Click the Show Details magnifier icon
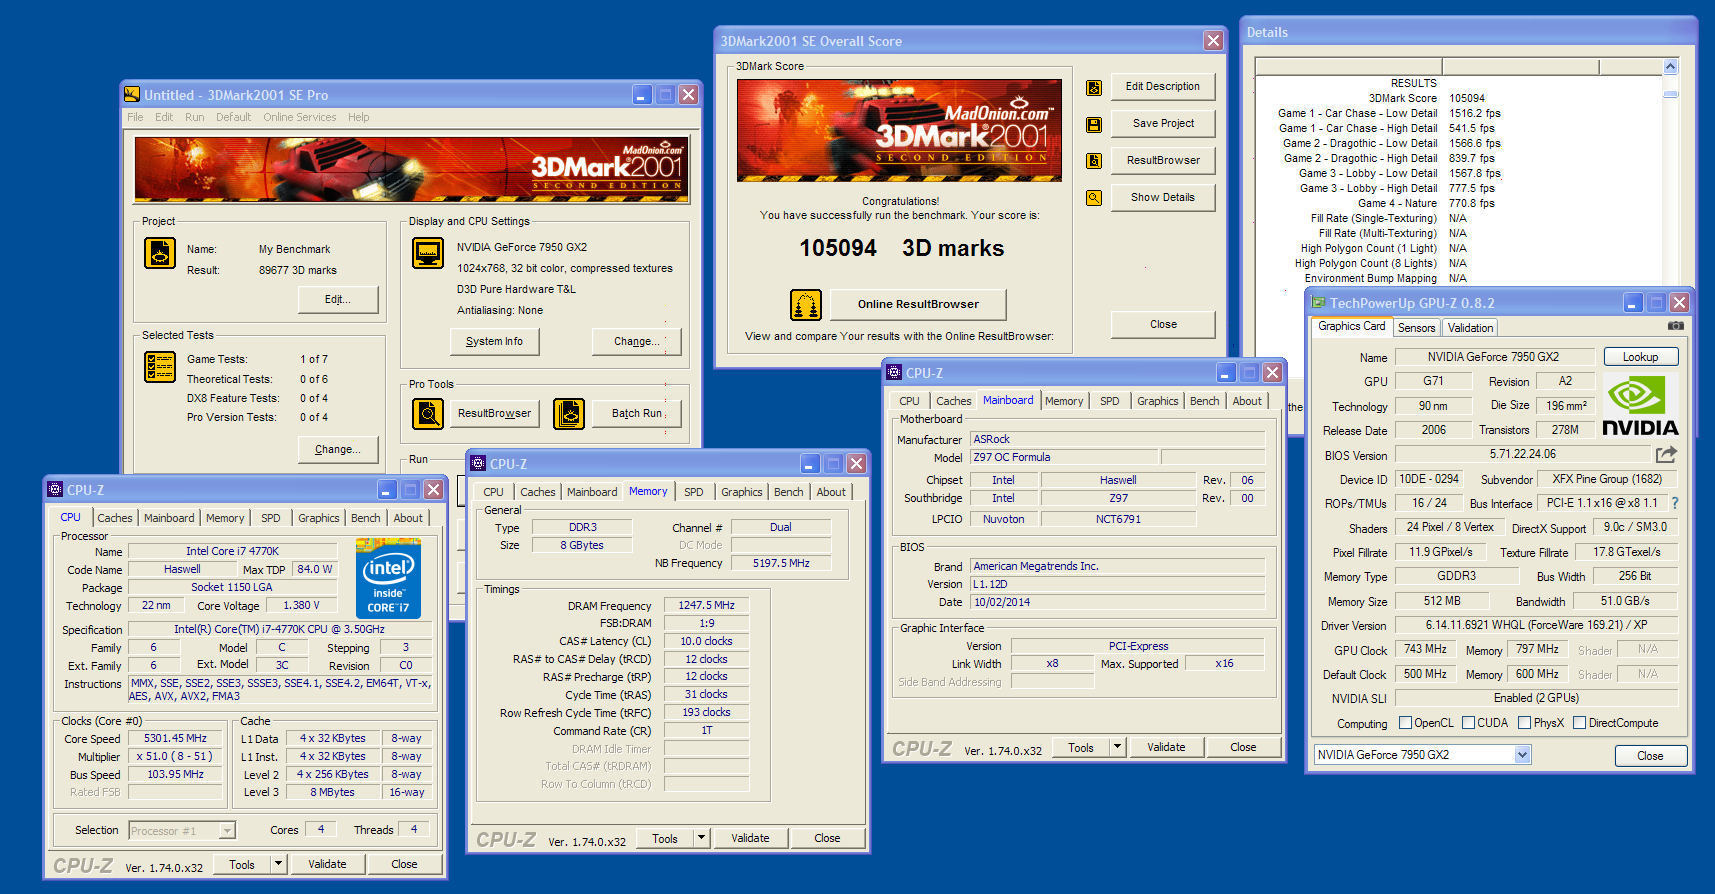Viewport: 1715px width, 894px height. coord(1094,198)
